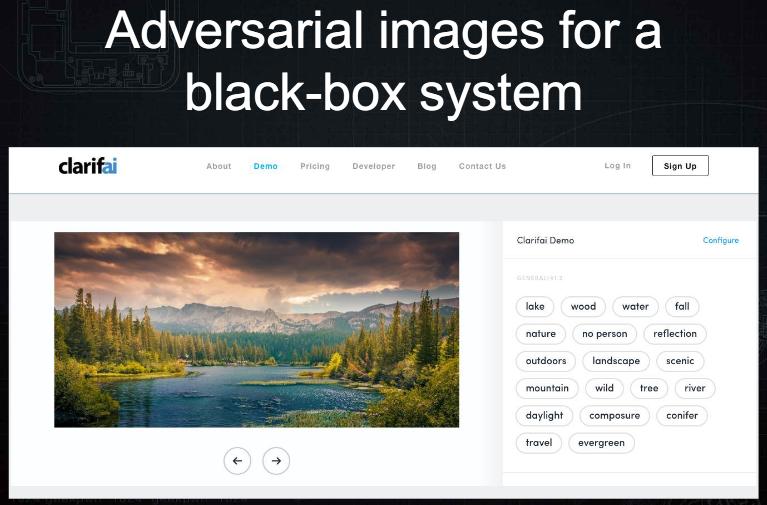Click Contact Us in navigation
This screenshot has height=505, width=767.
(x=482, y=166)
